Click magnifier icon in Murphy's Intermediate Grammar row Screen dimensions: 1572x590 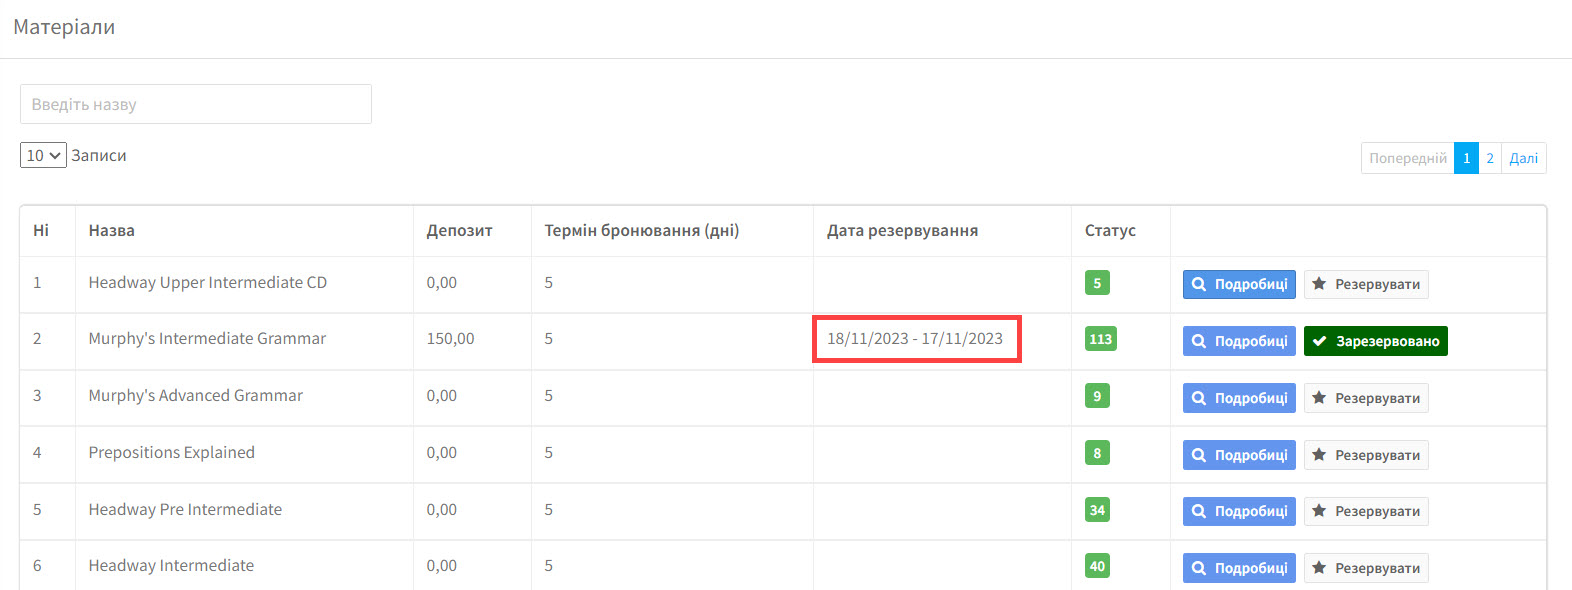pos(1199,341)
